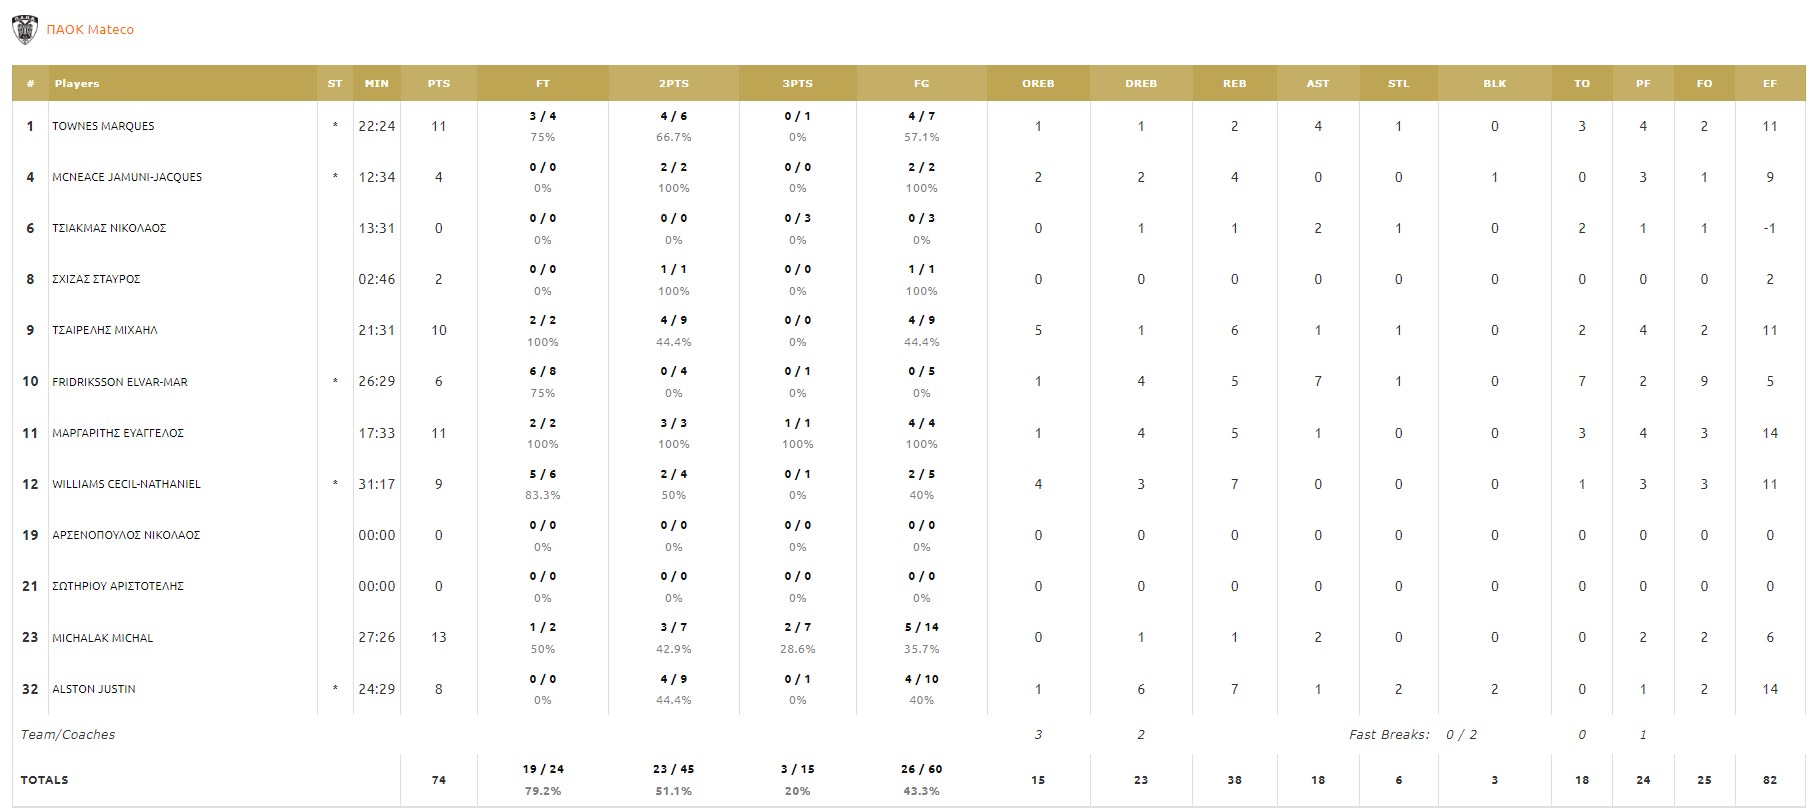Select the TO column header
Viewport: 1813px width, 808px height.
[x=1581, y=84]
